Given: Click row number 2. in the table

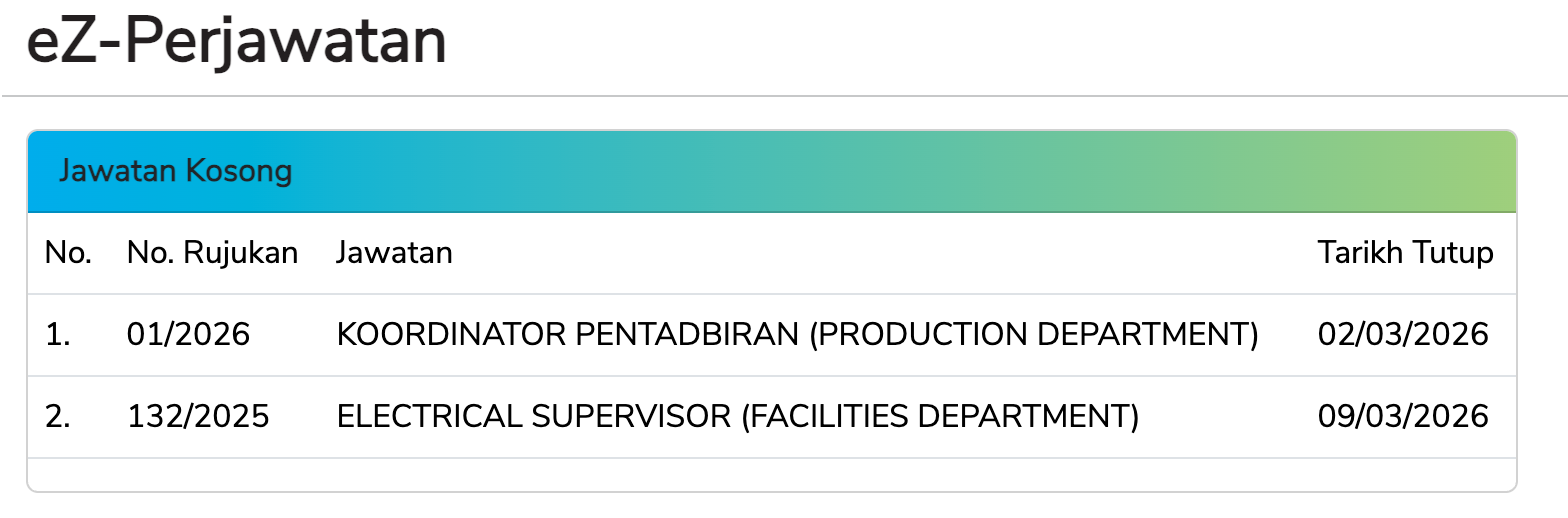Looking at the screenshot, I should coord(58,417).
